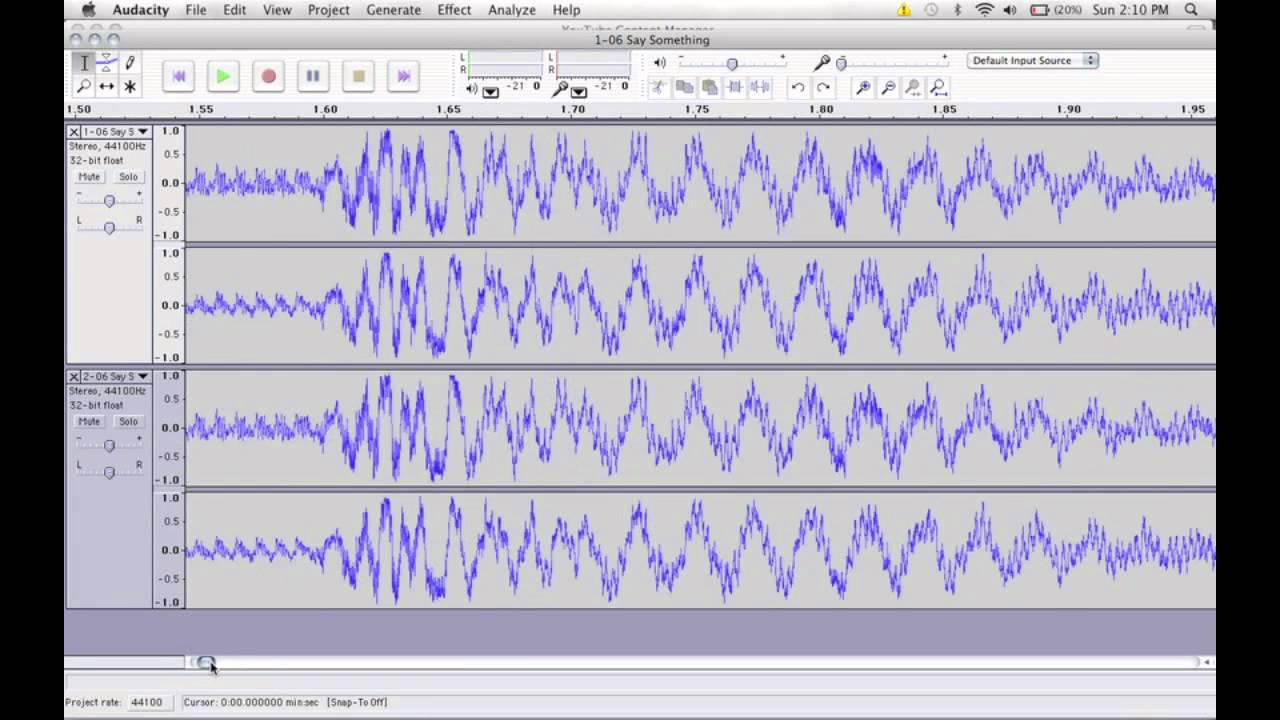This screenshot has width=1280, height=720.
Task: Zoom out of the waveform
Action: (x=888, y=87)
